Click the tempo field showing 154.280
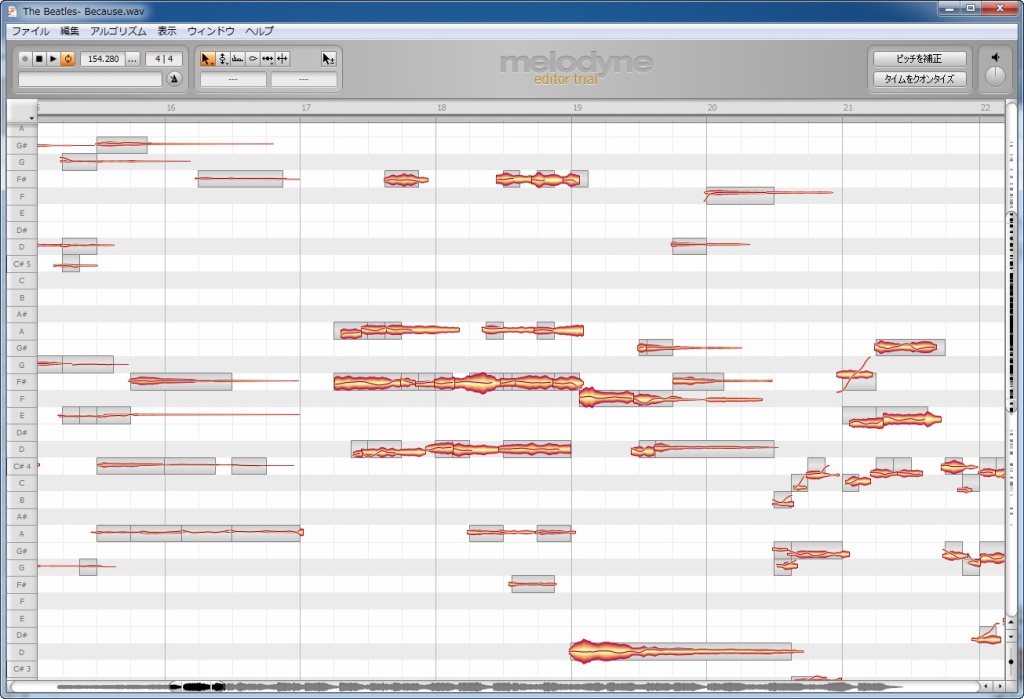This screenshot has width=1024, height=699. pos(103,59)
